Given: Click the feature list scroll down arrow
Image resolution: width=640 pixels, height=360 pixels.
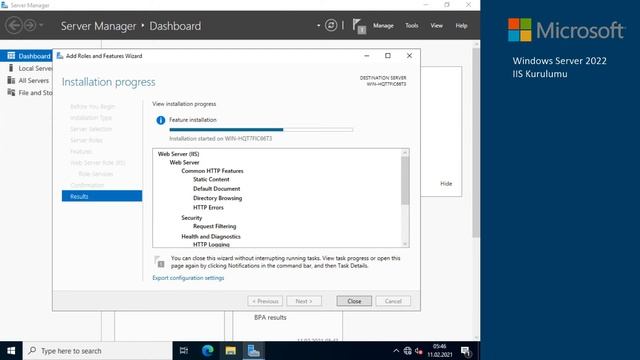Looking at the screenshot, I should point(405,244).
